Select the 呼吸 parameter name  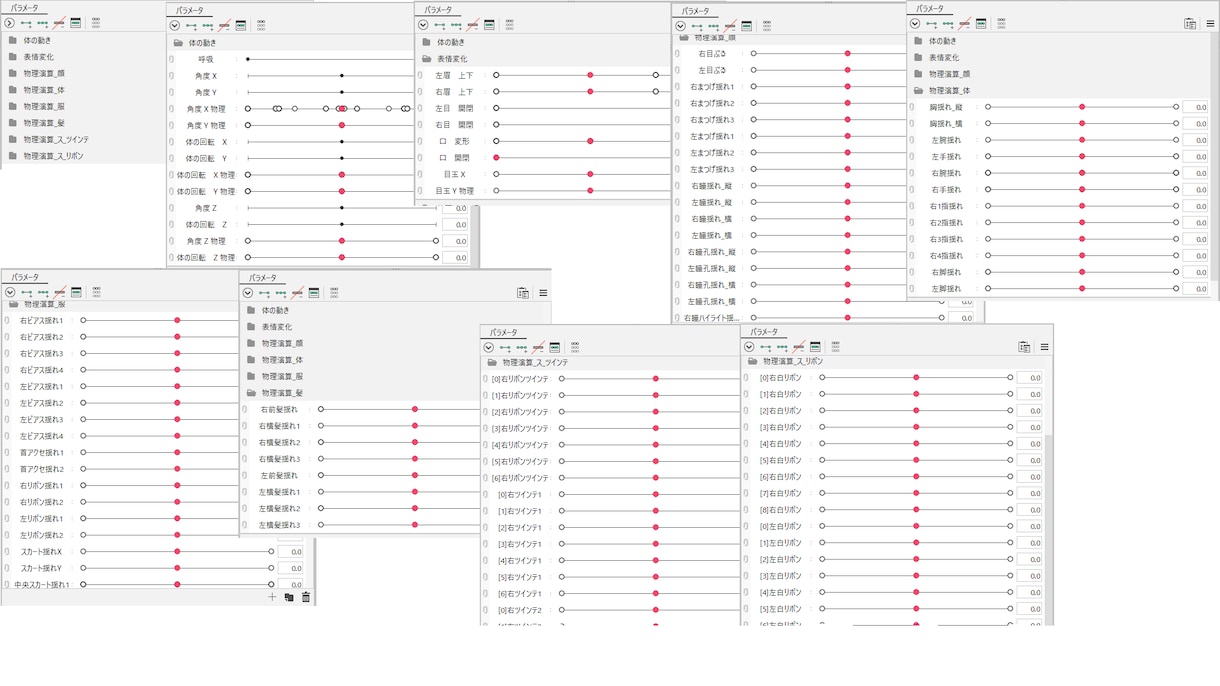[x=205, y=59]
